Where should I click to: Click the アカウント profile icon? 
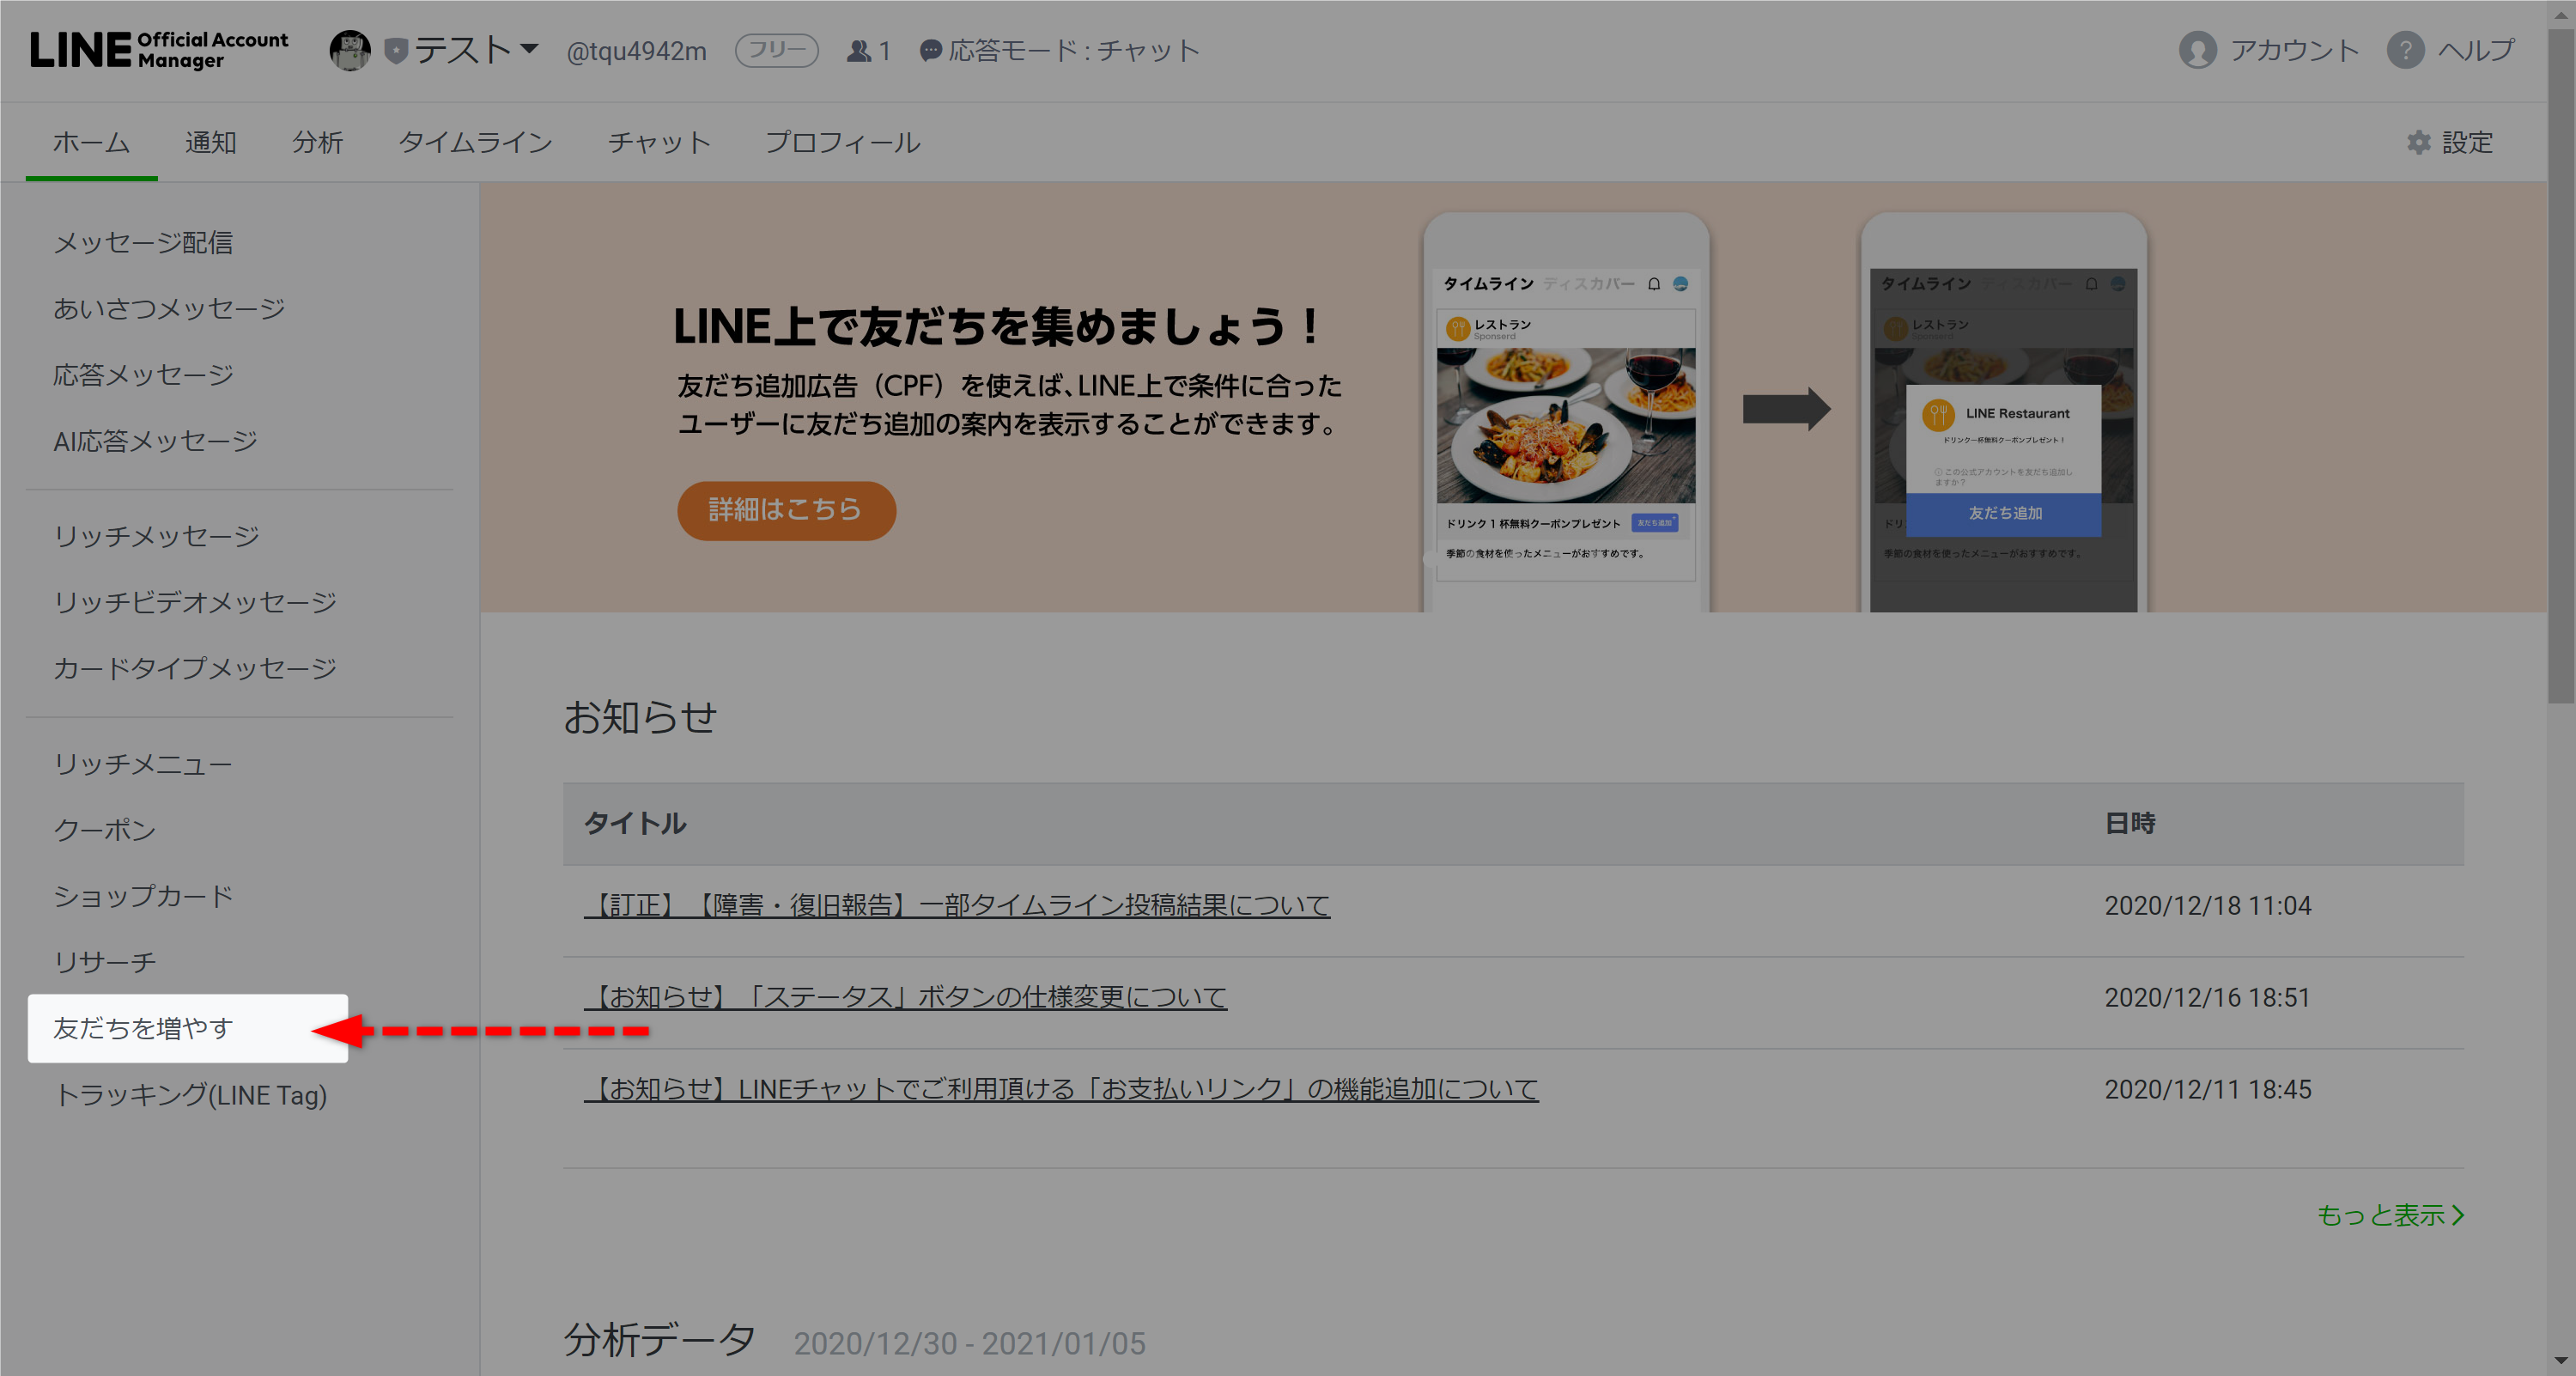coord(2197,50)
